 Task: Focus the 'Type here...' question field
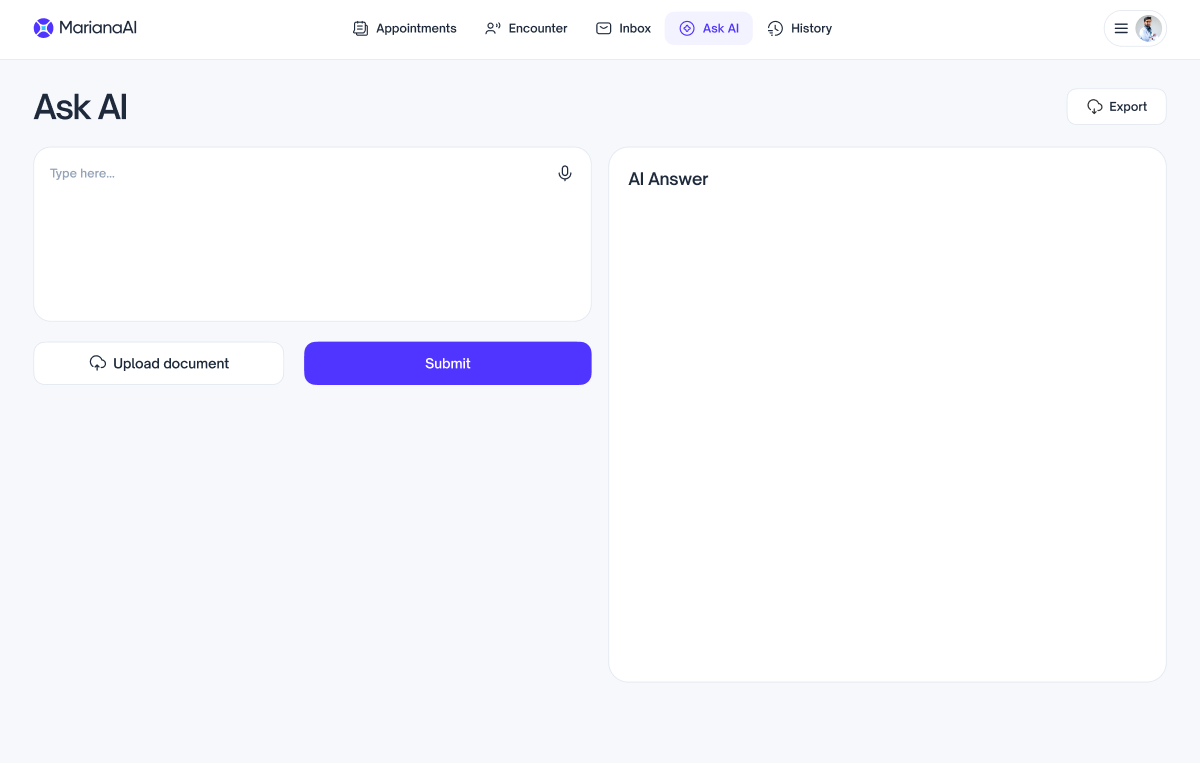click(x=300, y=240)
